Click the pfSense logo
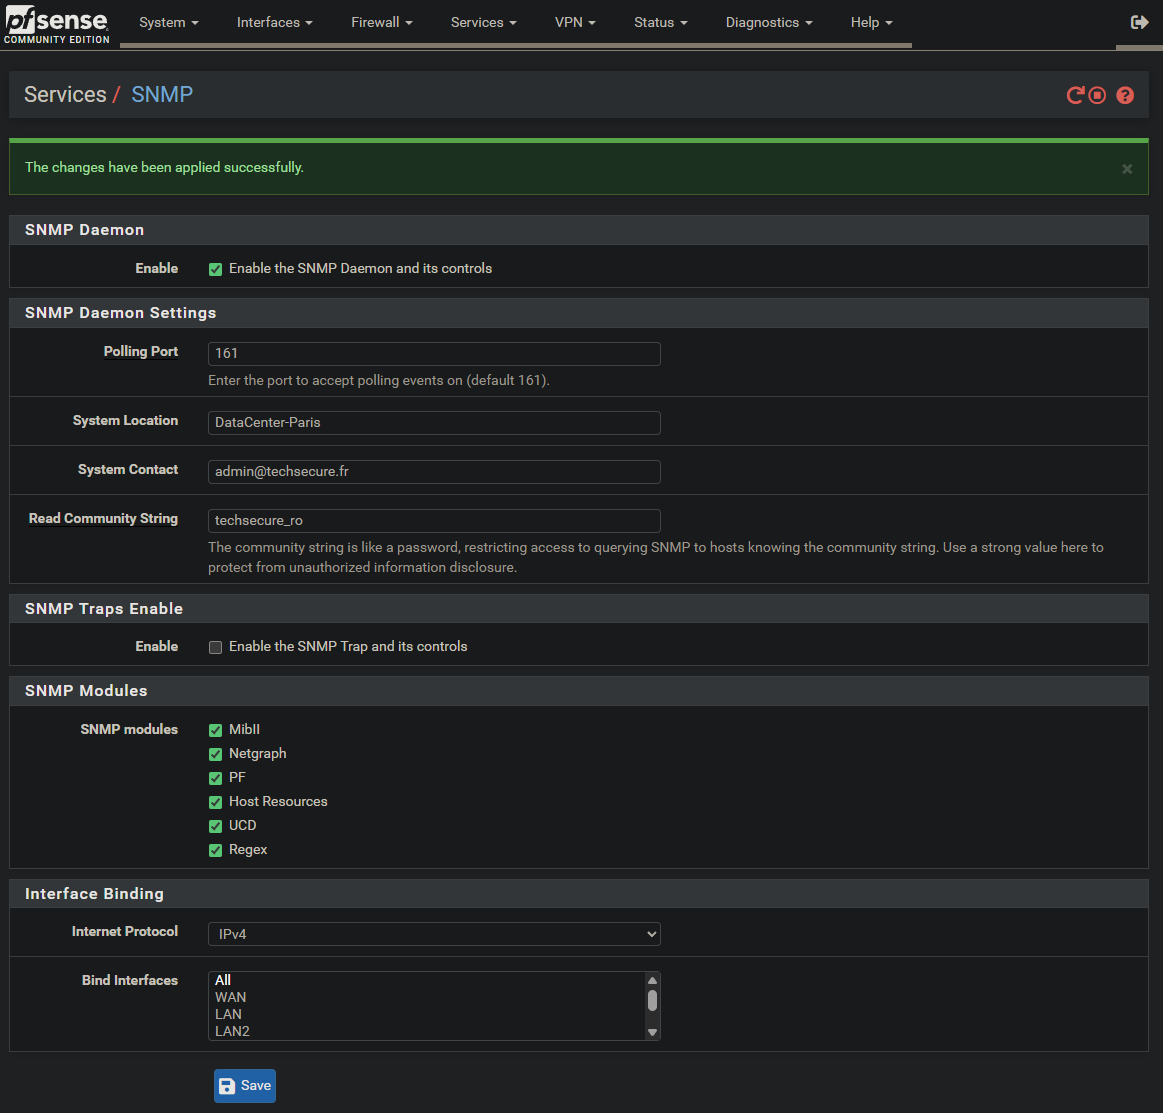 click(x=56, y=23)
